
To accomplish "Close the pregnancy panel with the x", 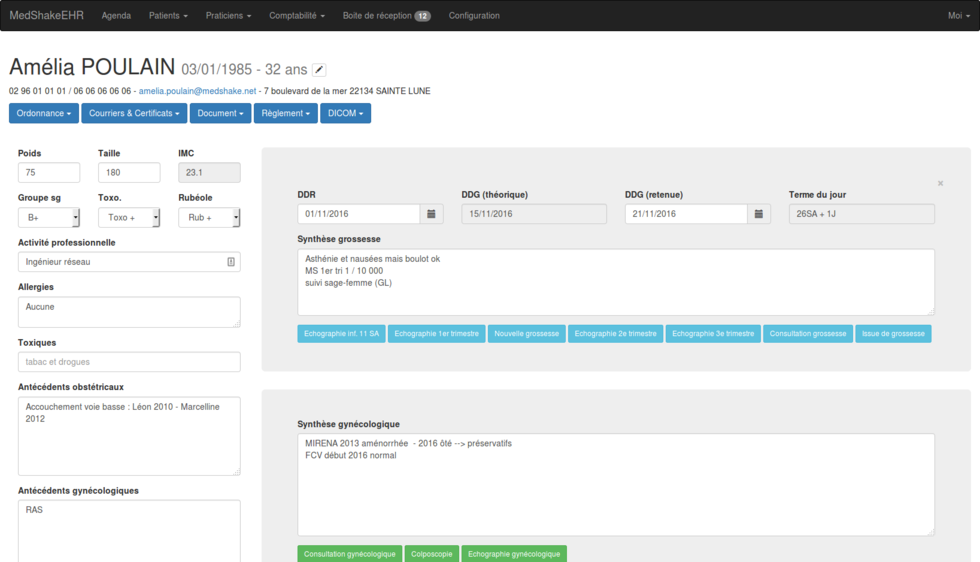I will (940, 184).
